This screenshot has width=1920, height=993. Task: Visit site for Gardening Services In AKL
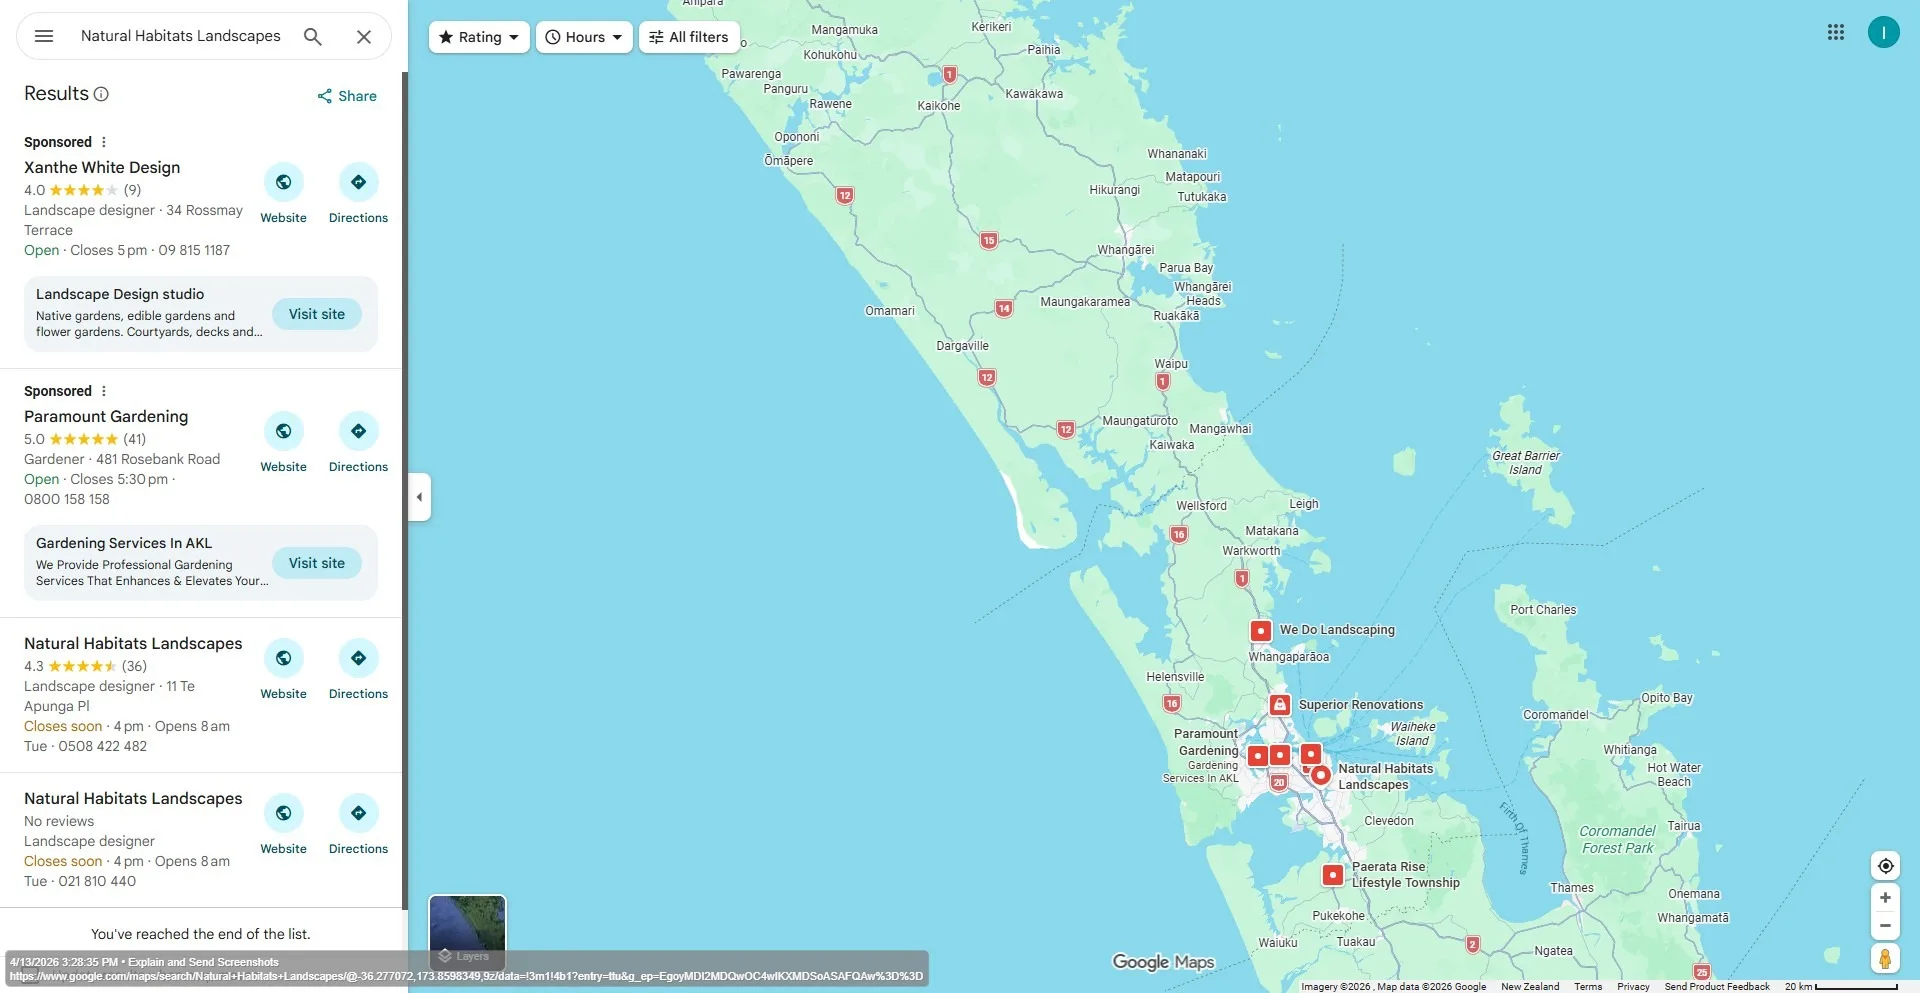pos(317,563)
